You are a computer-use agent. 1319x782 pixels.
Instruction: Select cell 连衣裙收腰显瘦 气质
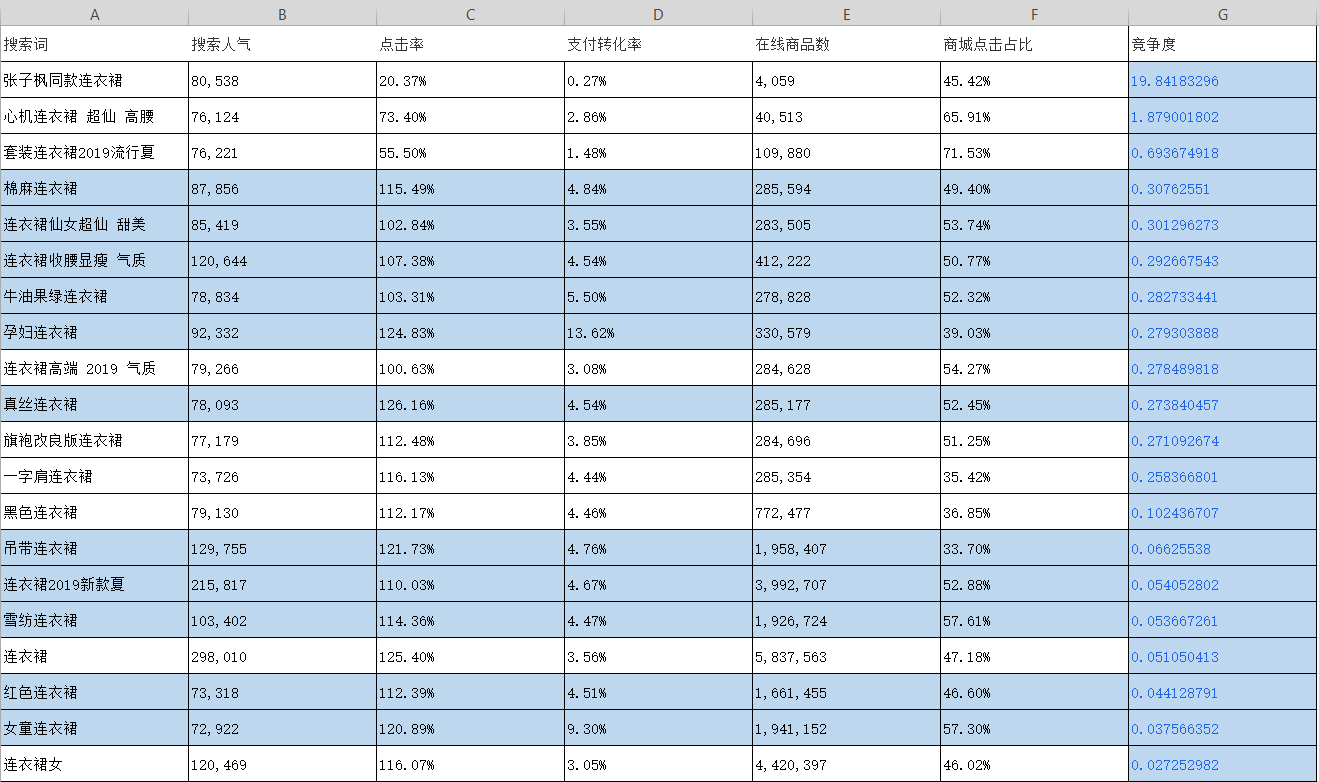(x=94, y=260)
